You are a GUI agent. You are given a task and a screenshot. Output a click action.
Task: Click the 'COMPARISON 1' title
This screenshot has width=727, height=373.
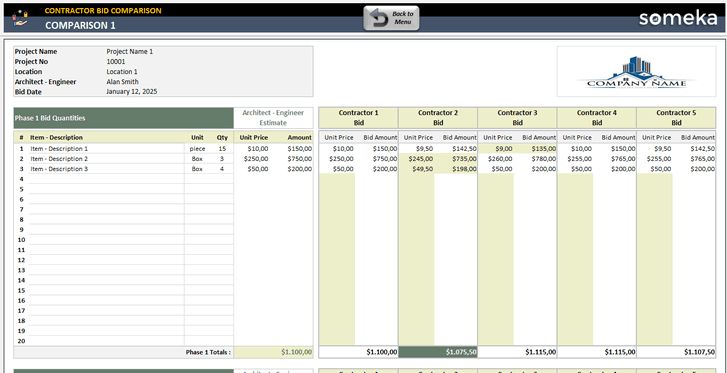[80, 26]
